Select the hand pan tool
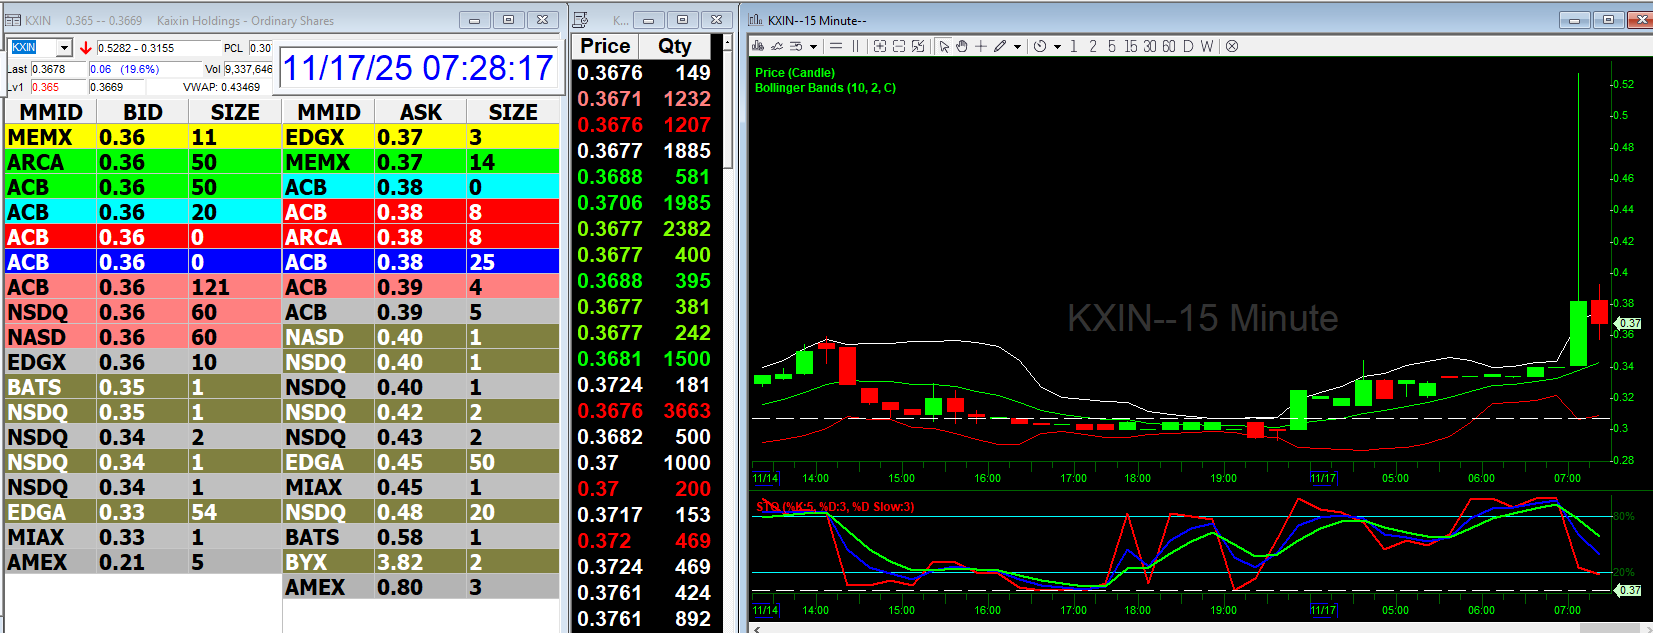Viewport: 1653px width, 633px height. (x=962, y=46)
